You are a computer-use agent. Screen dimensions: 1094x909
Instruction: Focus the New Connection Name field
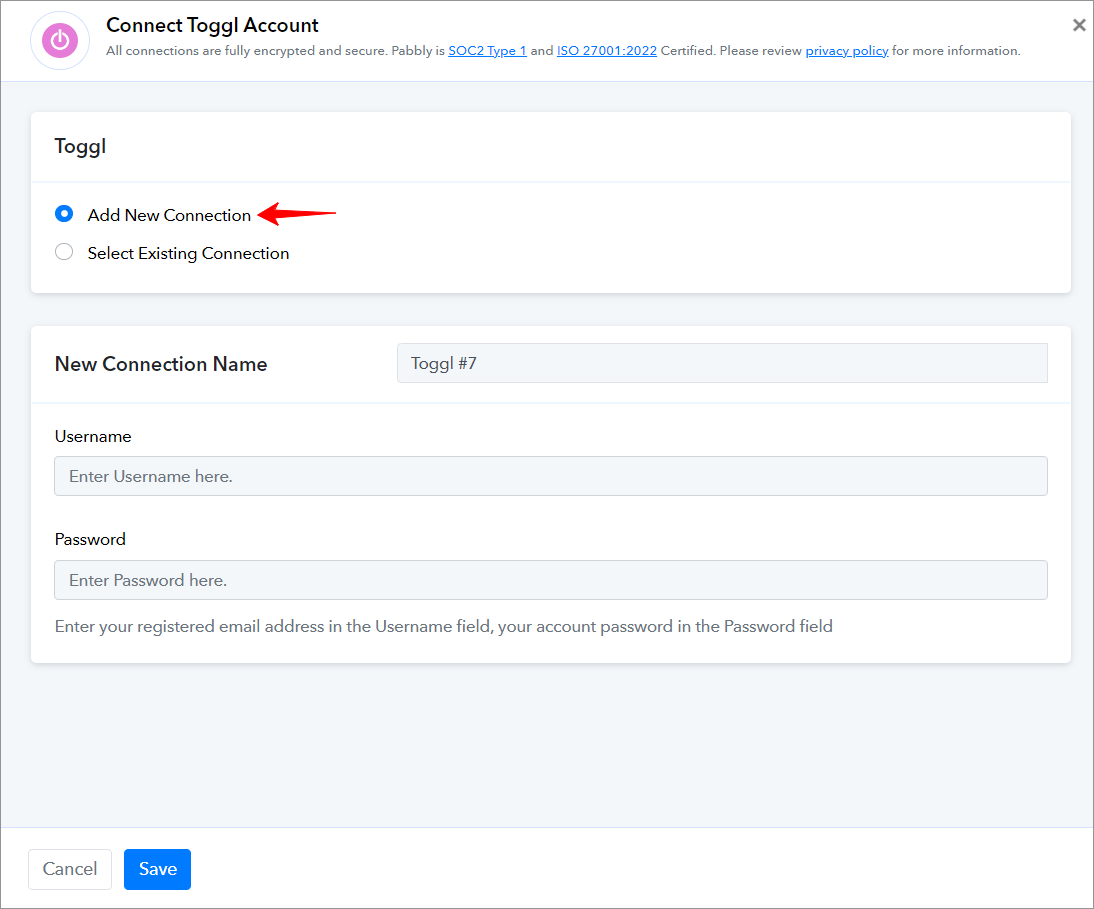722,363
